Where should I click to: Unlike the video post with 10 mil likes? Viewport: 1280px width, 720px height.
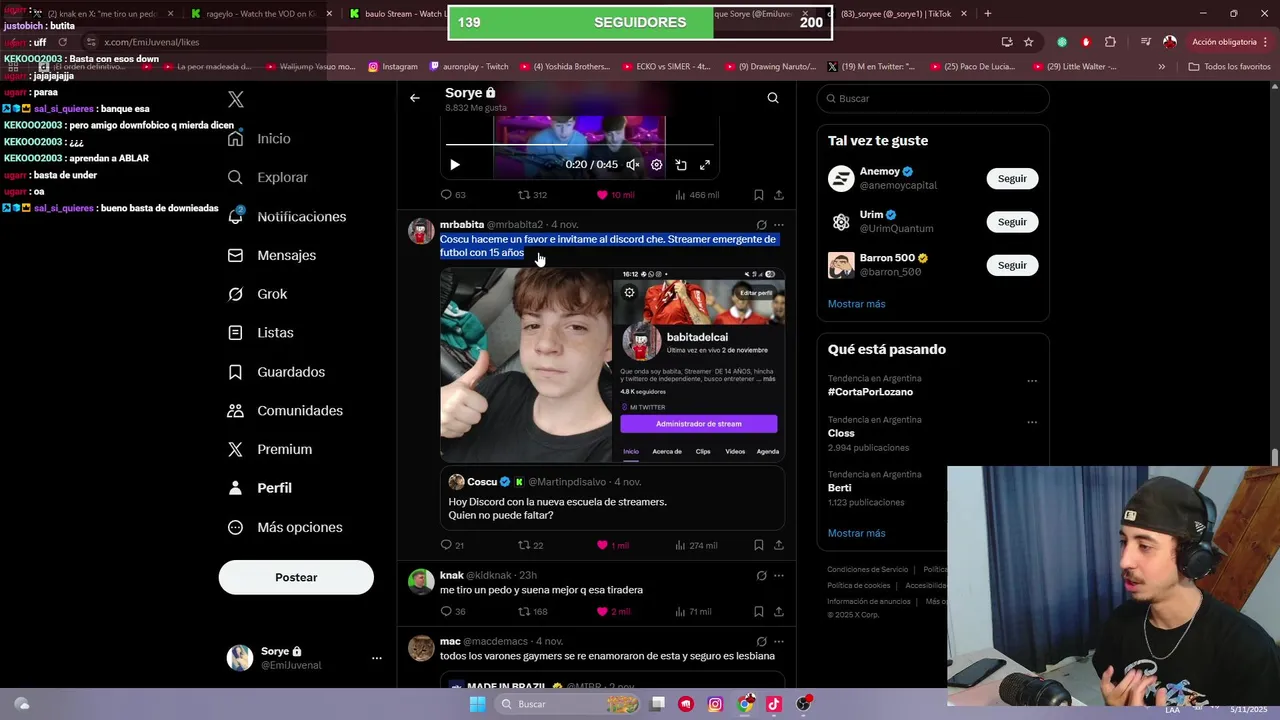click(615, 195)
